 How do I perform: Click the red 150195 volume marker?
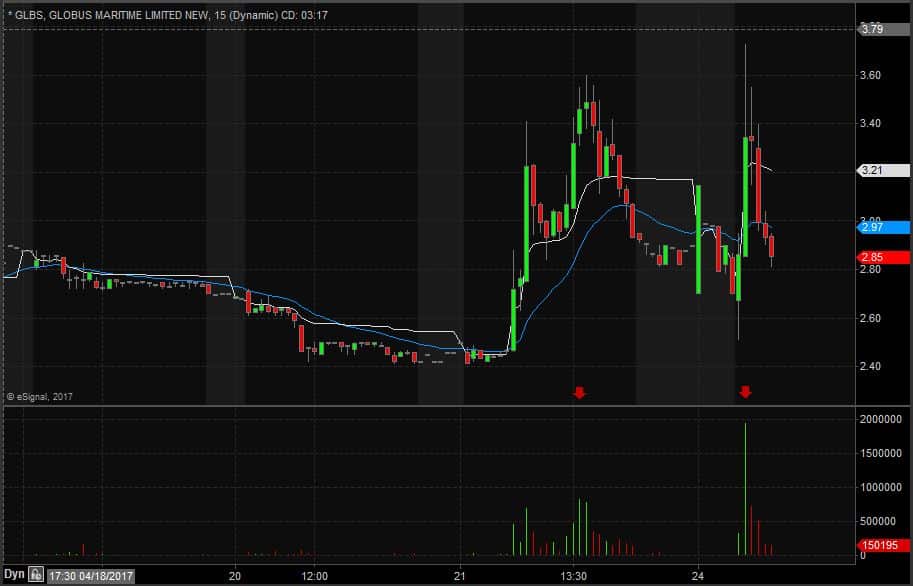click(883, 545)
